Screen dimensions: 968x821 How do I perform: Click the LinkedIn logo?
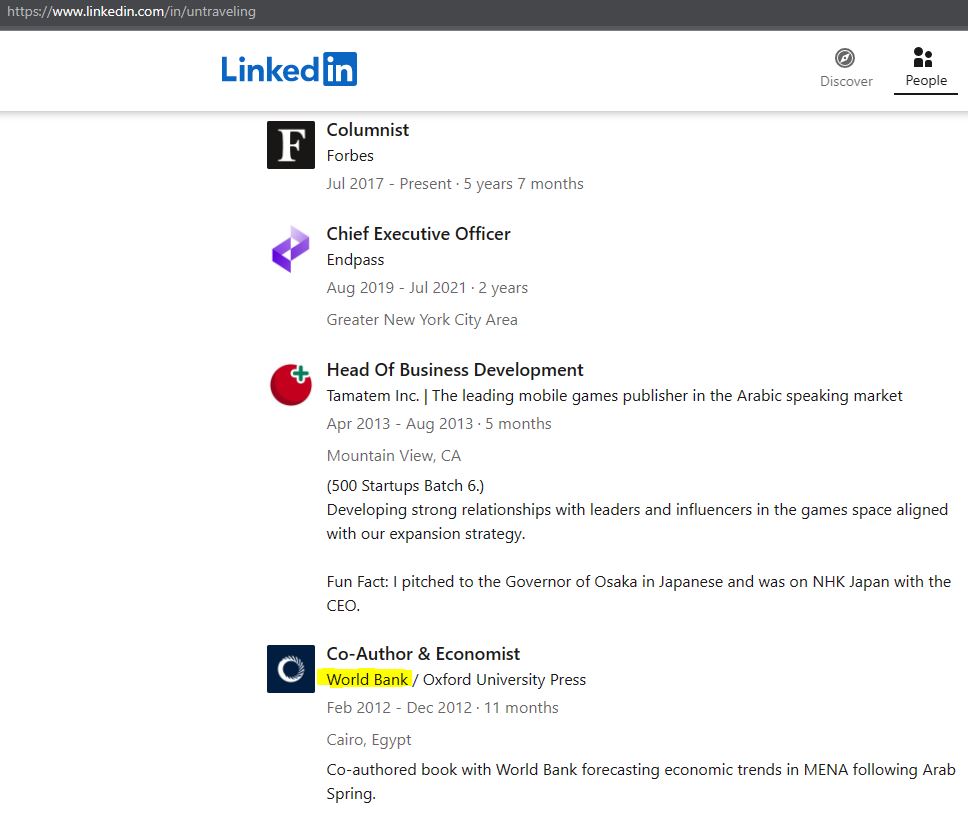tap(289, 69)
